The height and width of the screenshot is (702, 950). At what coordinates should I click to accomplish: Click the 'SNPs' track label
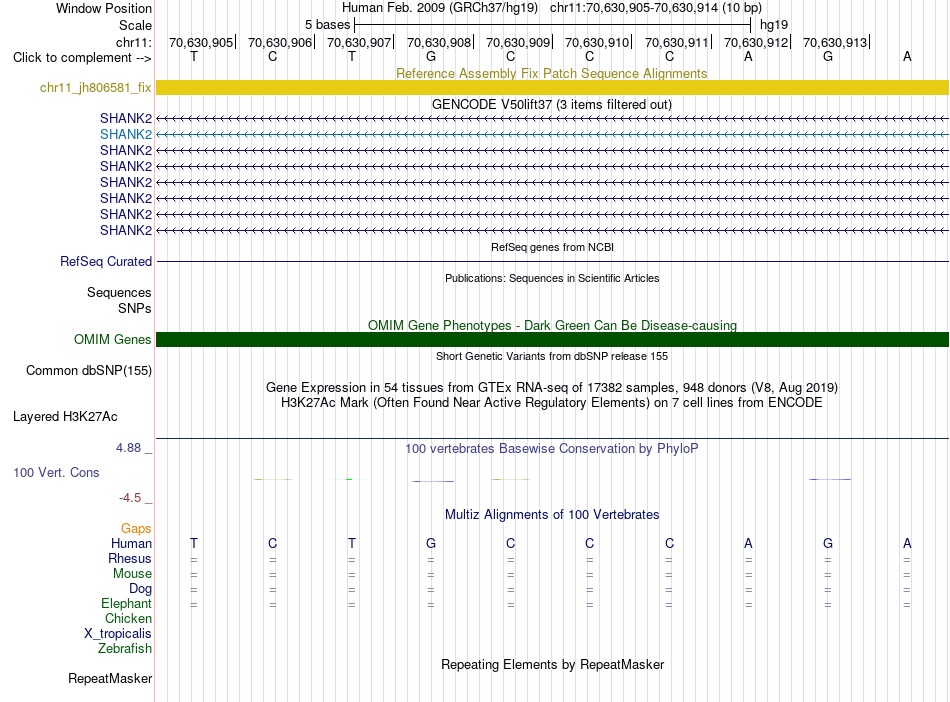pyautogui.click(x=135, y=308)
